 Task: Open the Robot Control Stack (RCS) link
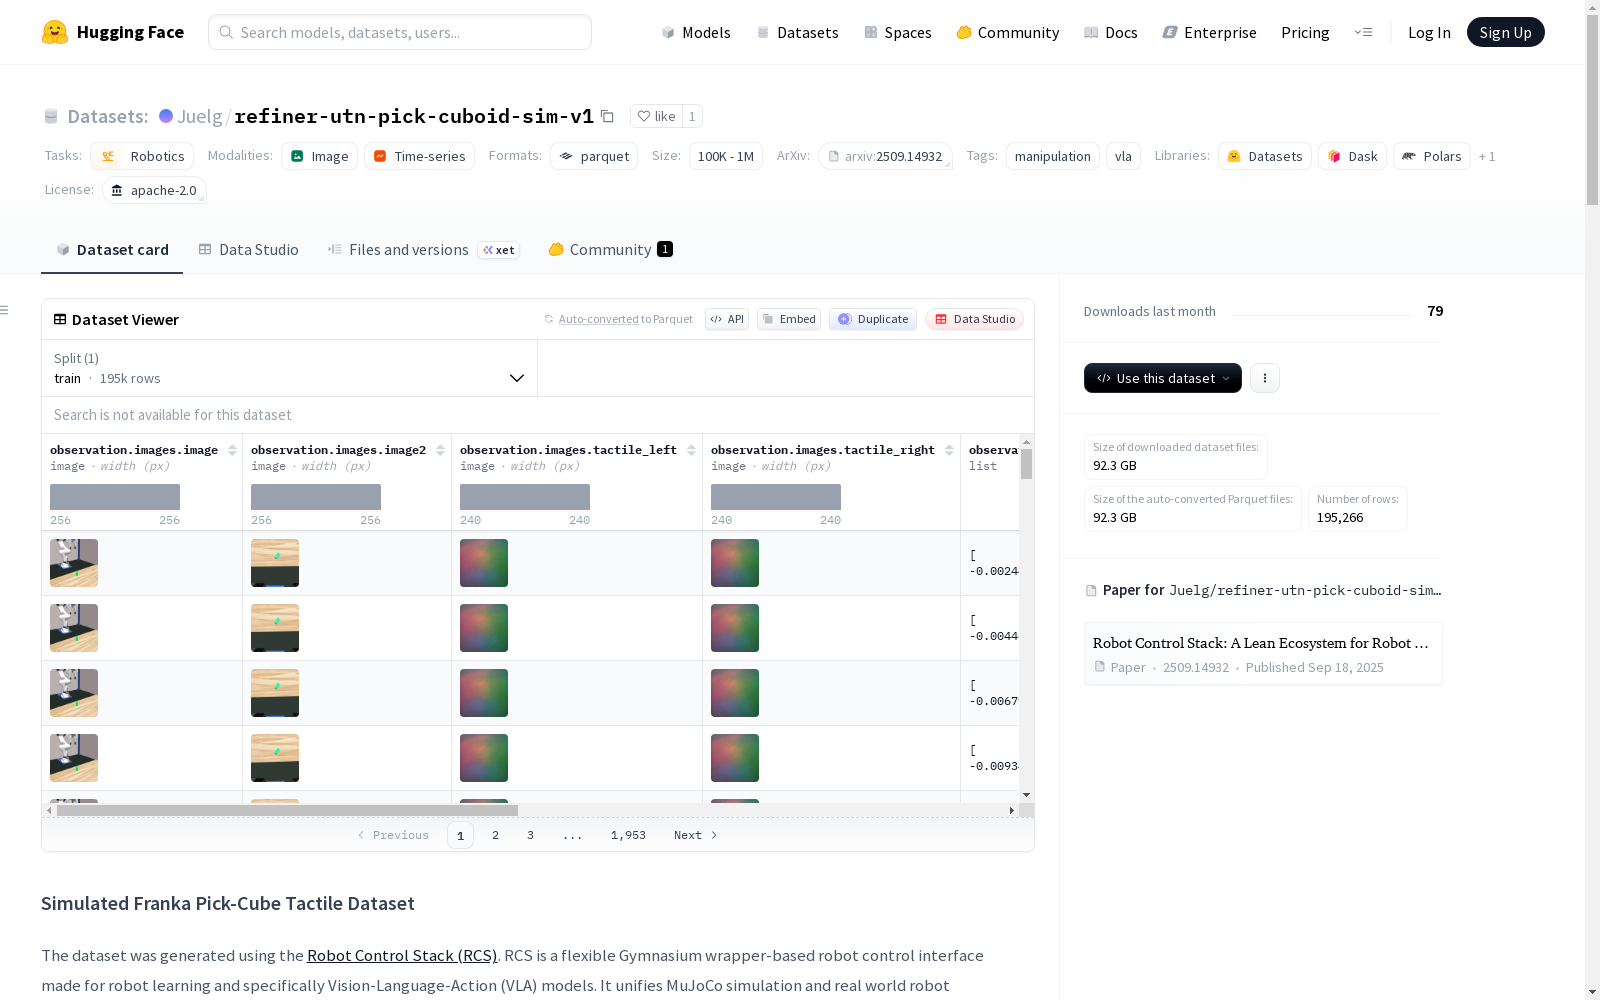coord(402,956)
